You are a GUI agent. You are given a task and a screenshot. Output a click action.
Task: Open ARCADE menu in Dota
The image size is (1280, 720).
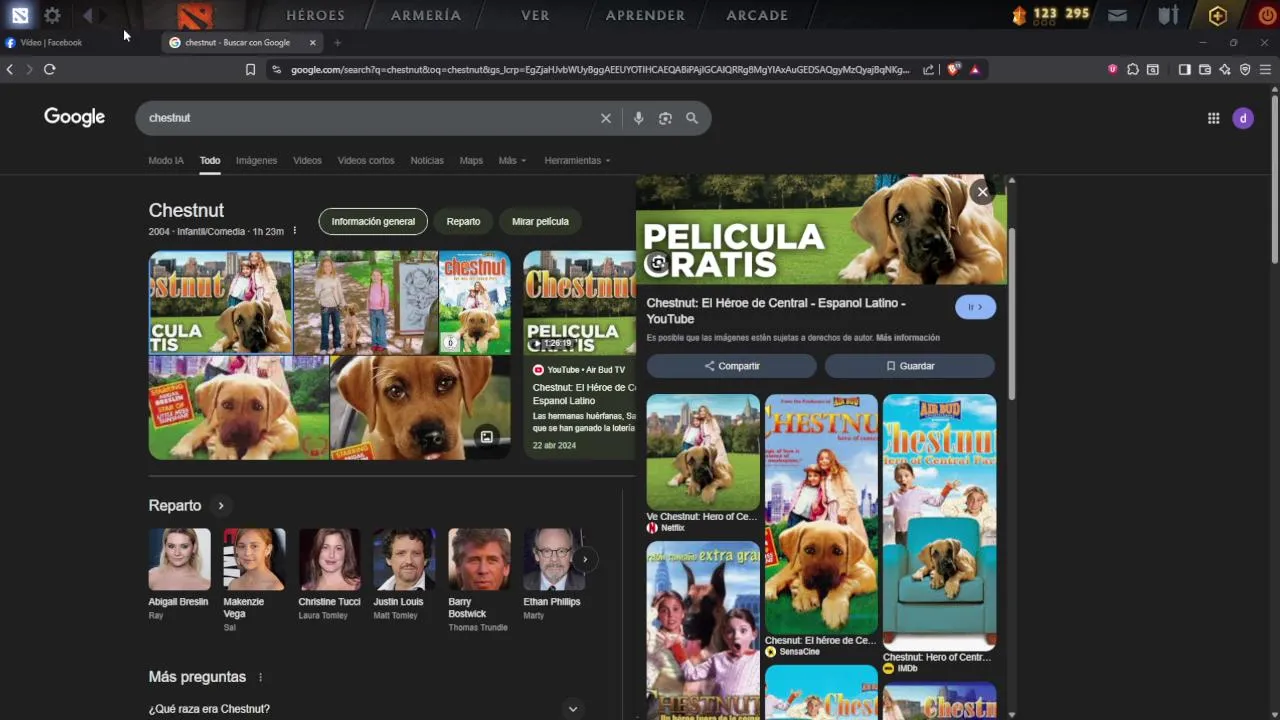757,15
